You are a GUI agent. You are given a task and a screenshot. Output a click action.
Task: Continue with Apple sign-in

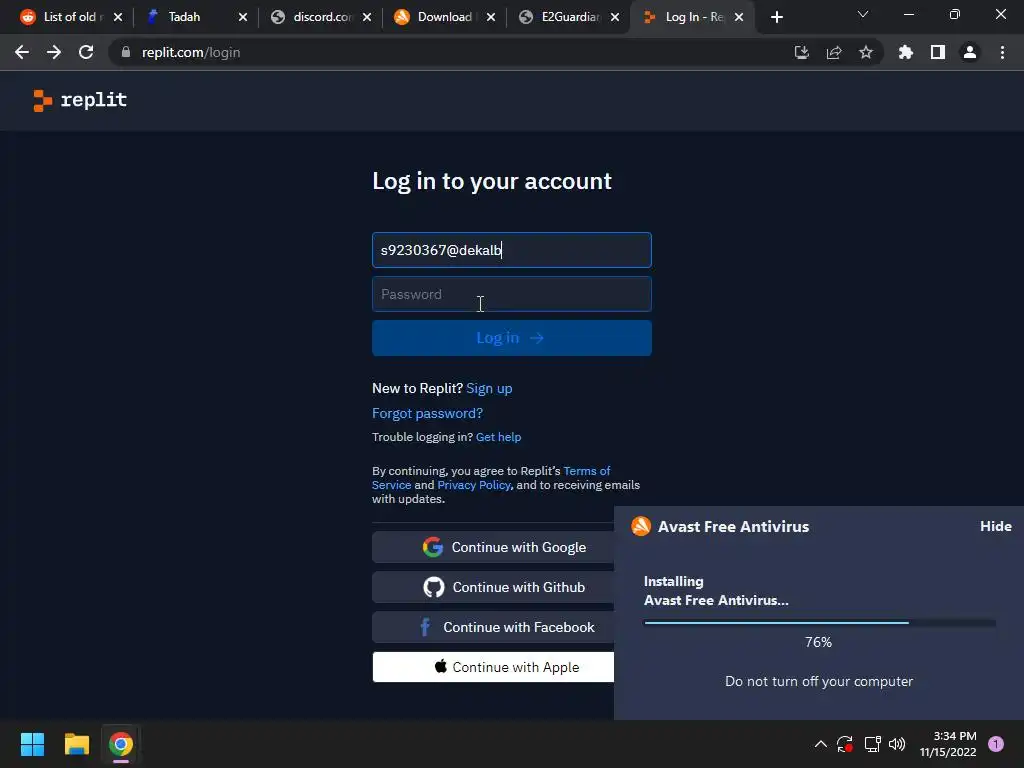(493, 667)
